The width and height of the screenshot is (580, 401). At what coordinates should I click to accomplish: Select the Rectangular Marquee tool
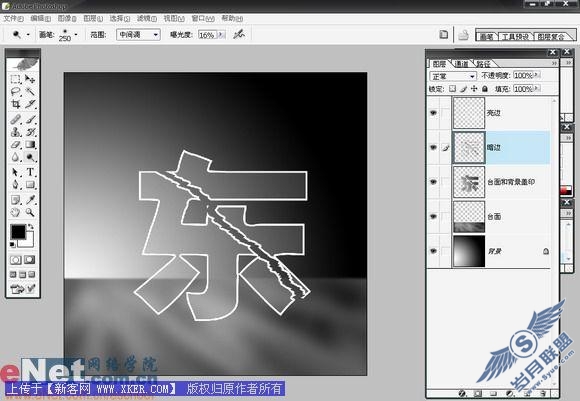16,79
